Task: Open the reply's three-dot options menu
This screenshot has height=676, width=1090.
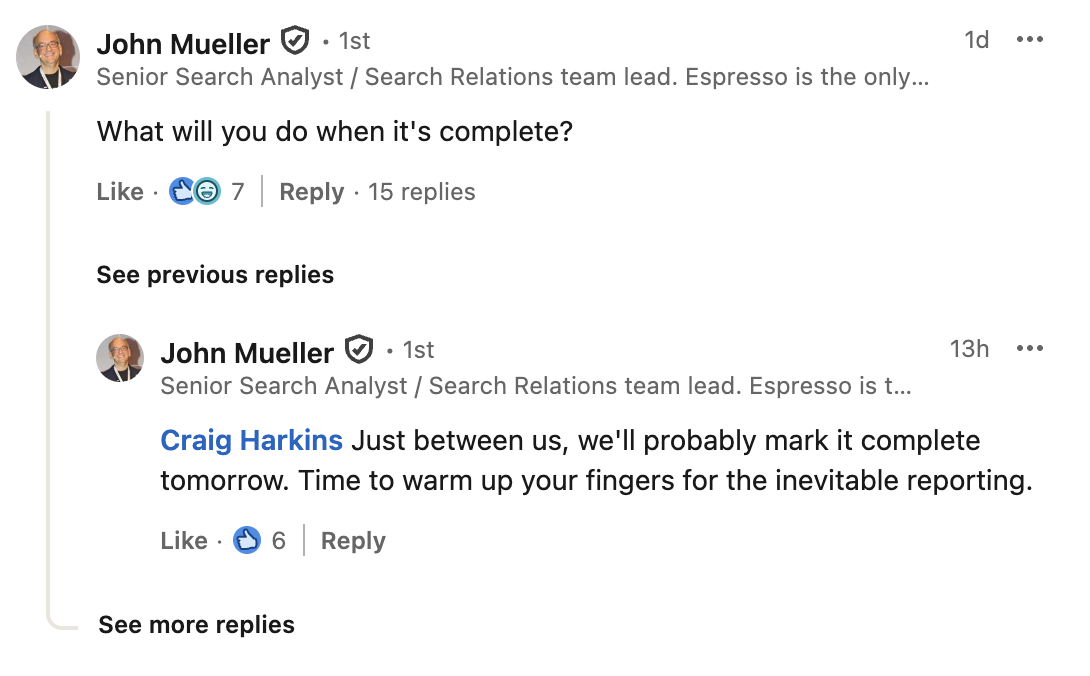Action: click(1029, 349)
